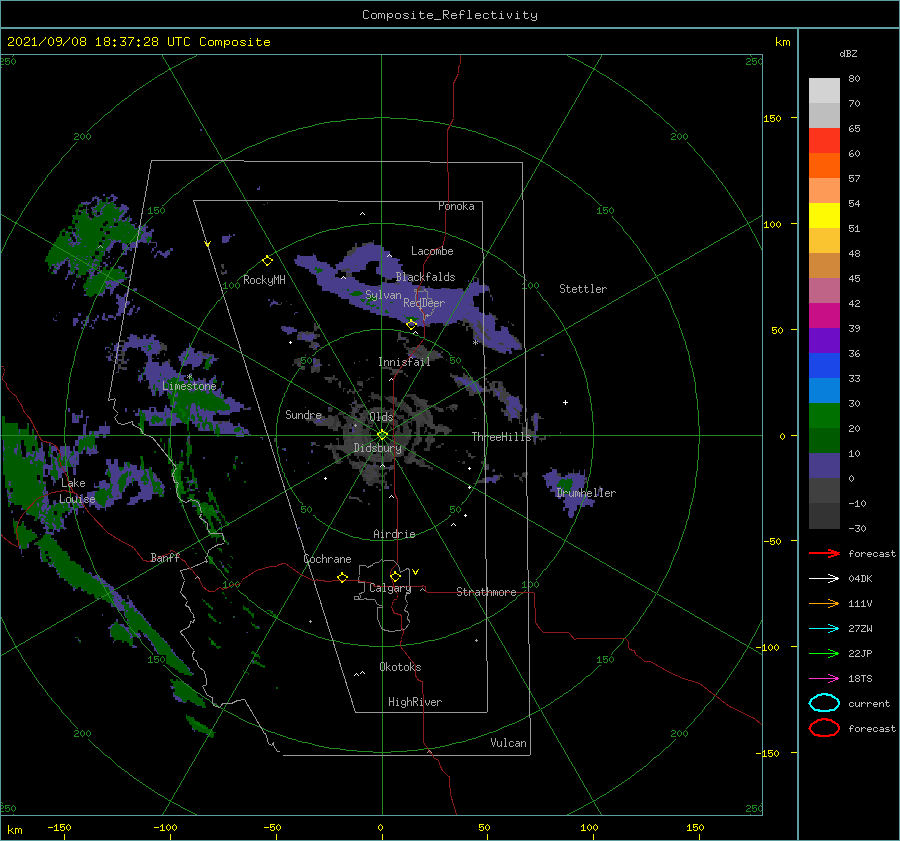Click the Lake Louise label on the map
This screenshot has height=841, width=900.
click(x=77, y=491)
